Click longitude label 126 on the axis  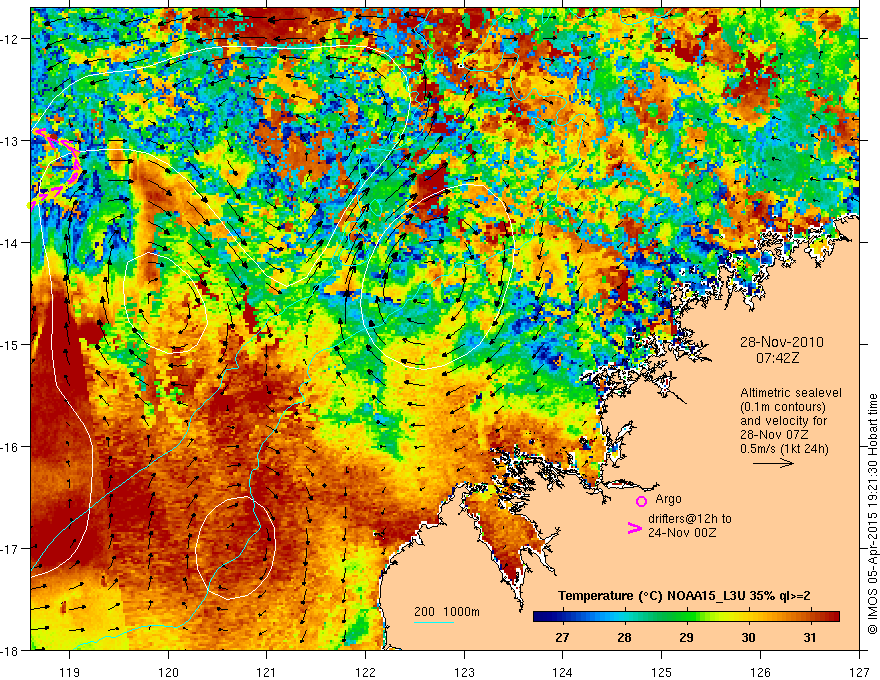(x=760, y=672)
